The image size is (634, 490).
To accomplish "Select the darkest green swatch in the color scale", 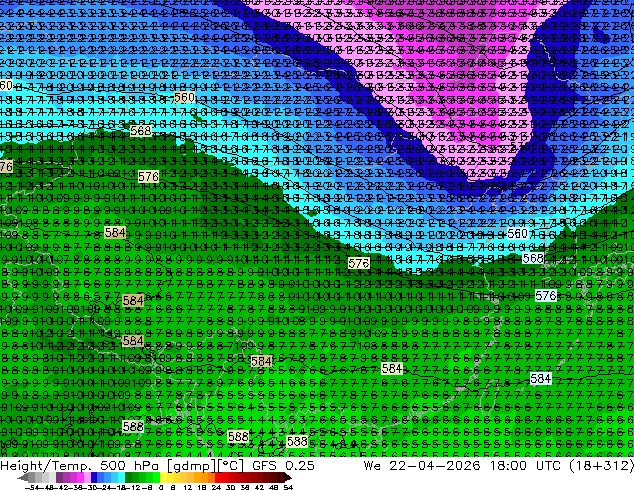I will point(129,478).
